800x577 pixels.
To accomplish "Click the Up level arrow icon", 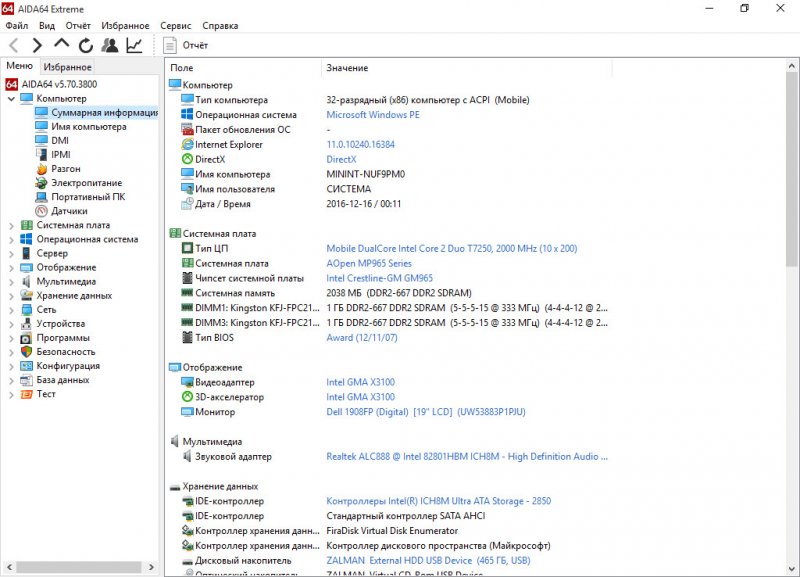I will click(x=61, y=45).
